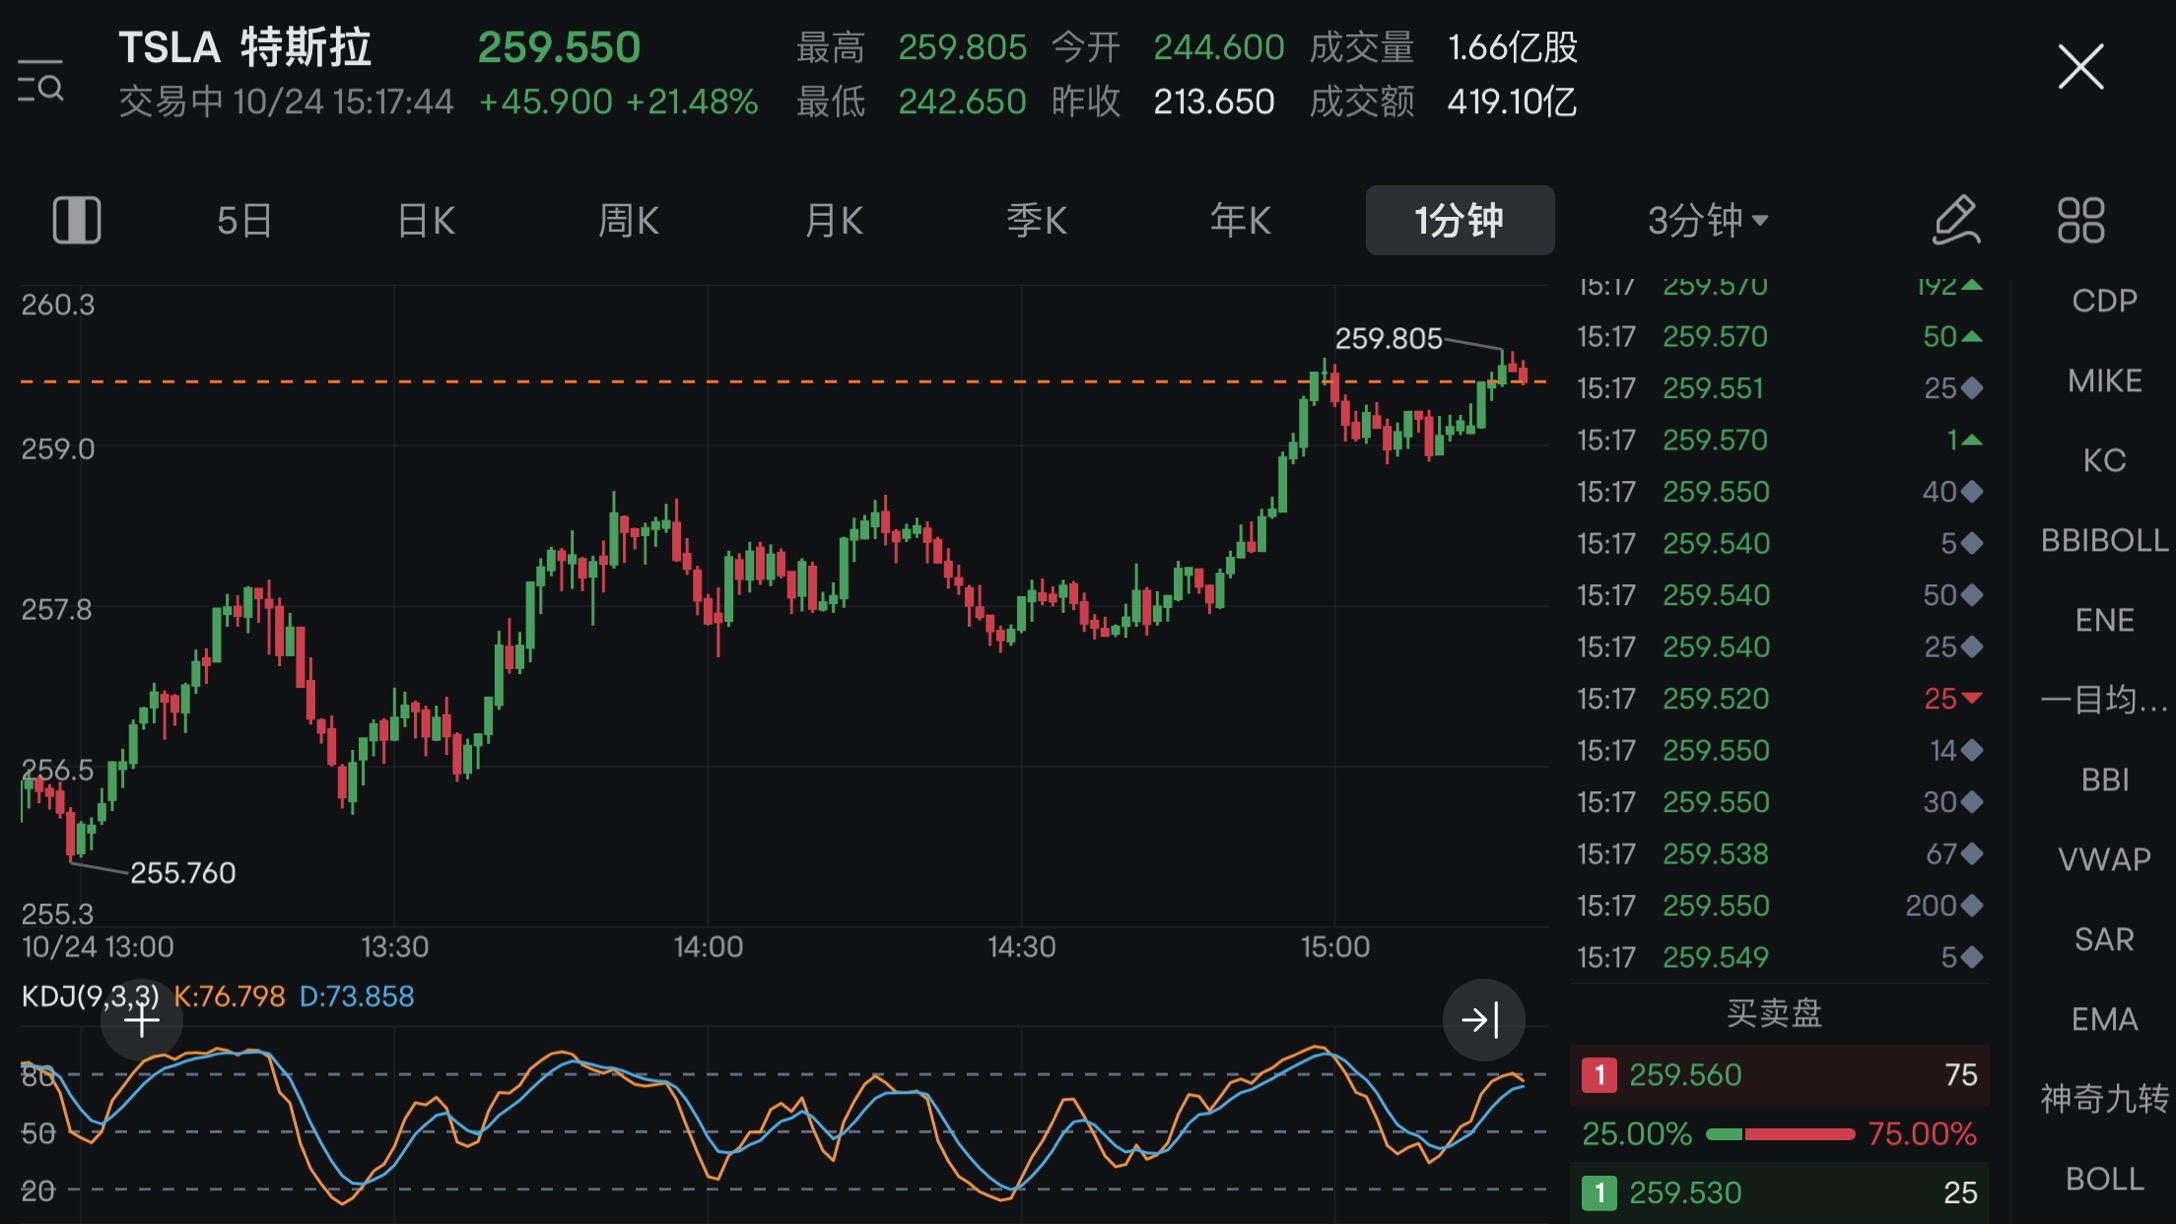Enable the BBIBOLL indicator
2176x1224 pixels.
(2104, 541)
